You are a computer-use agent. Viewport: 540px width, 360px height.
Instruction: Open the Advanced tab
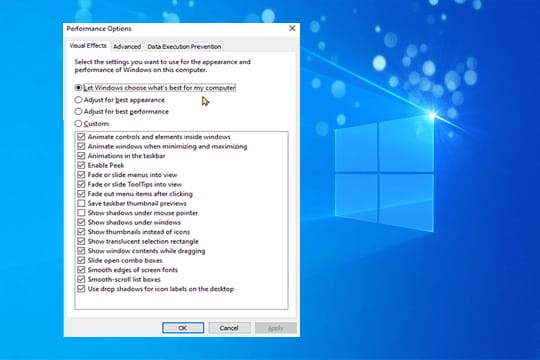click(127, 47)
